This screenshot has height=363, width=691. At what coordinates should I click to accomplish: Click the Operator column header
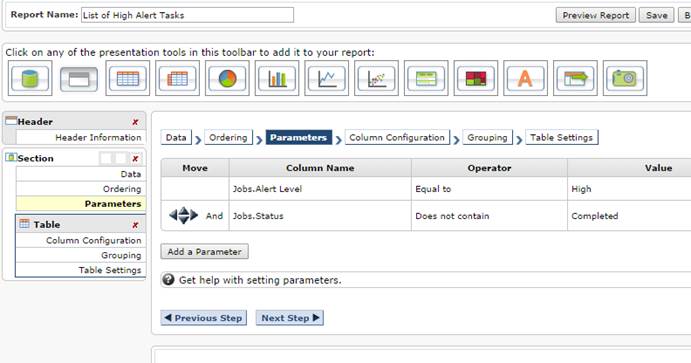pyautogui.click(x=490, y=168)
